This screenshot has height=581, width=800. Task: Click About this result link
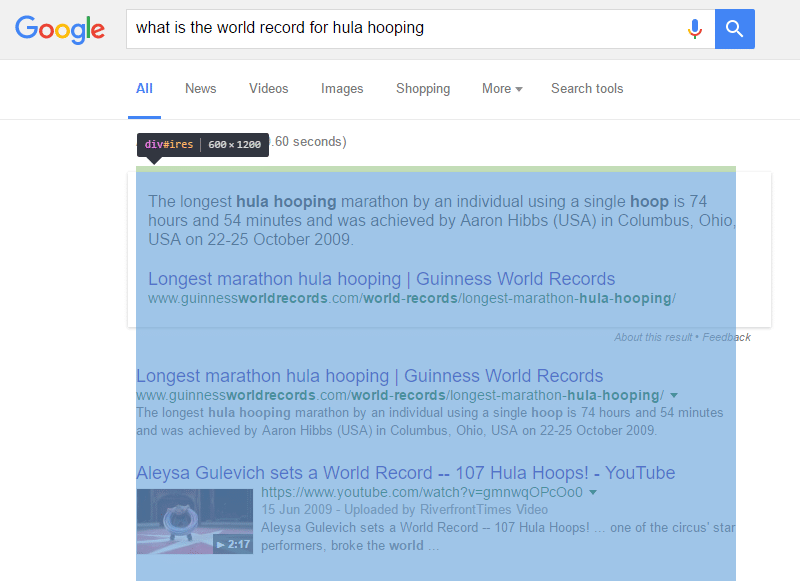coord(653,337)
